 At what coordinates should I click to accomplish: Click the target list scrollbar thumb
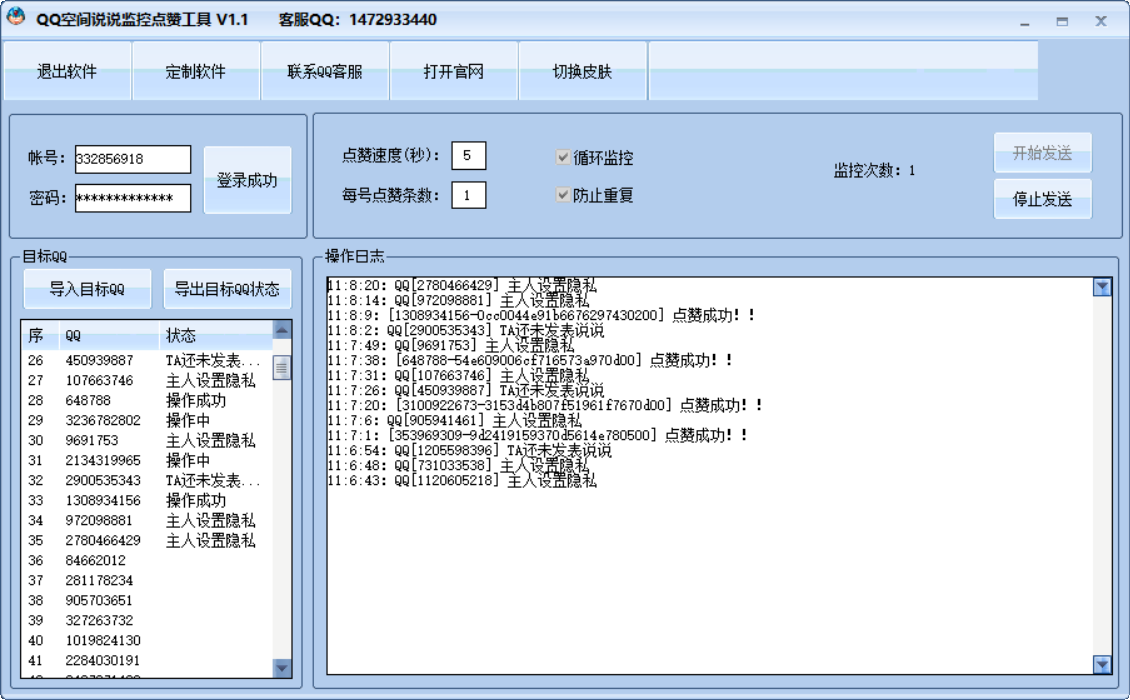coord(282,368)
